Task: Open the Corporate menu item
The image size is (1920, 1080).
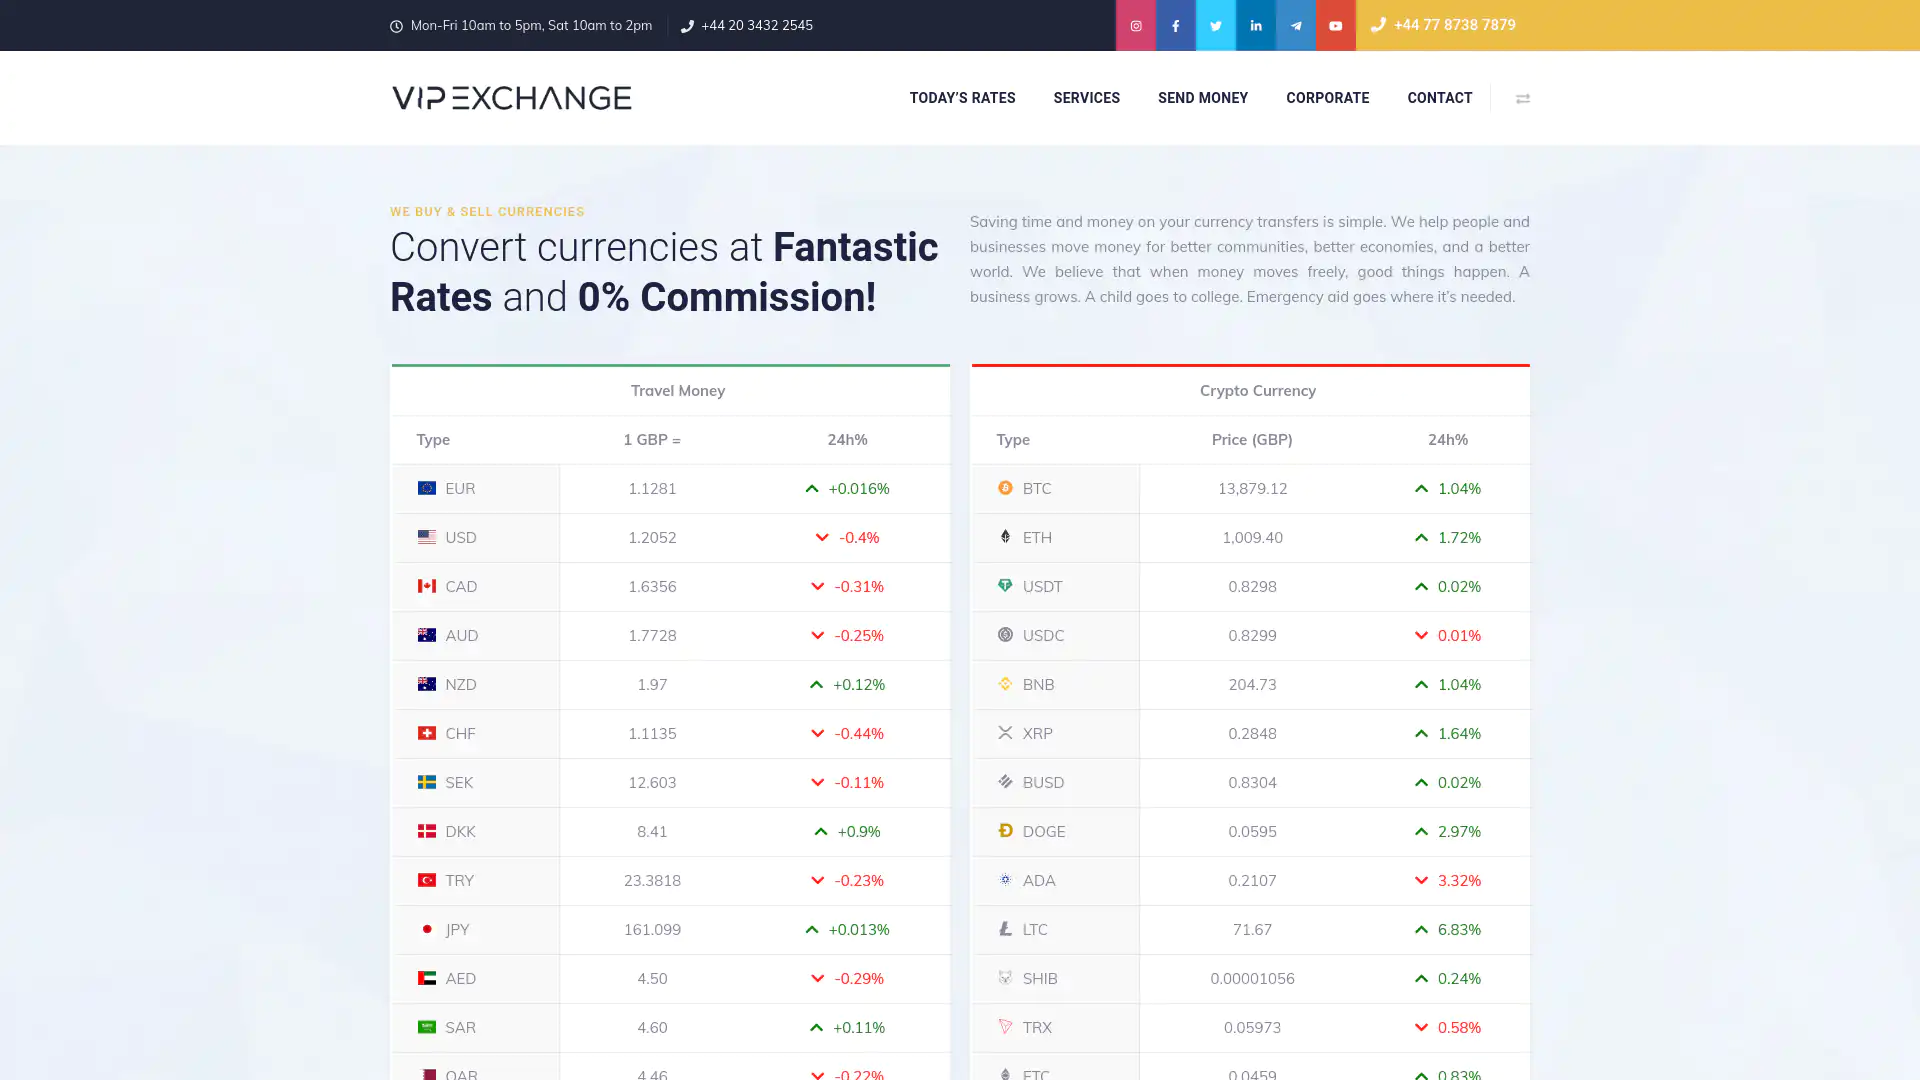Action: tap(1327, 98)
